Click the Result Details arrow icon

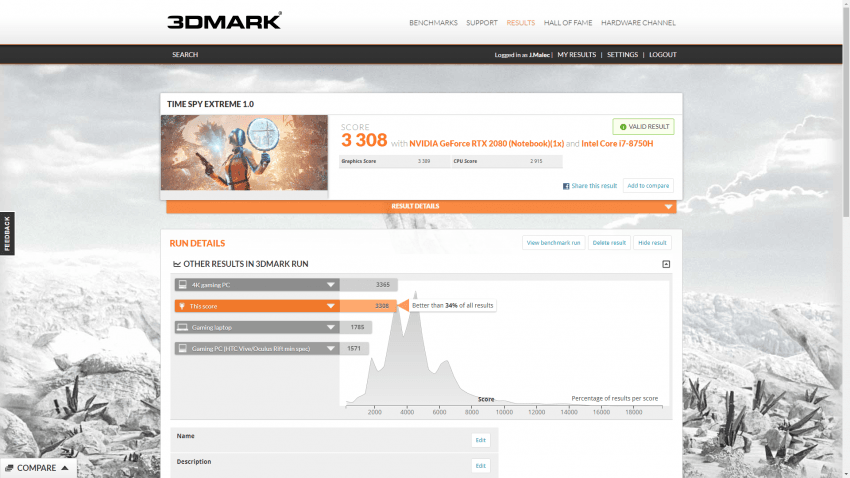pos(668,206)
